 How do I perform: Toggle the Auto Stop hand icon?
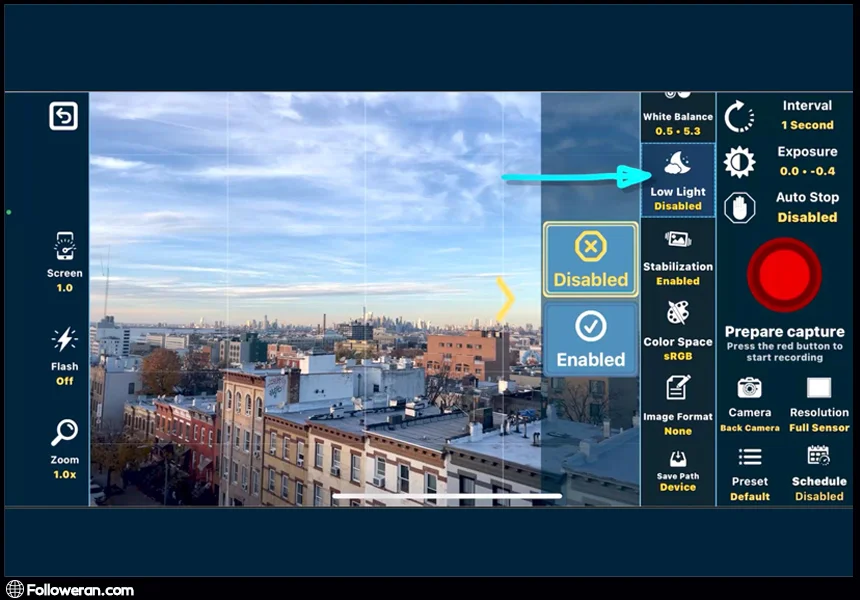tap(739, 207)
